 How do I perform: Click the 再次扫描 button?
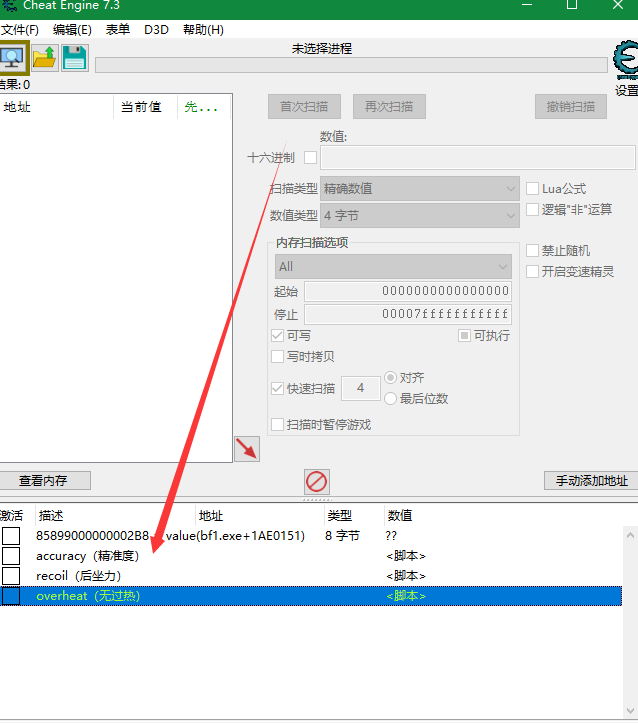click(x=389, y=107)
